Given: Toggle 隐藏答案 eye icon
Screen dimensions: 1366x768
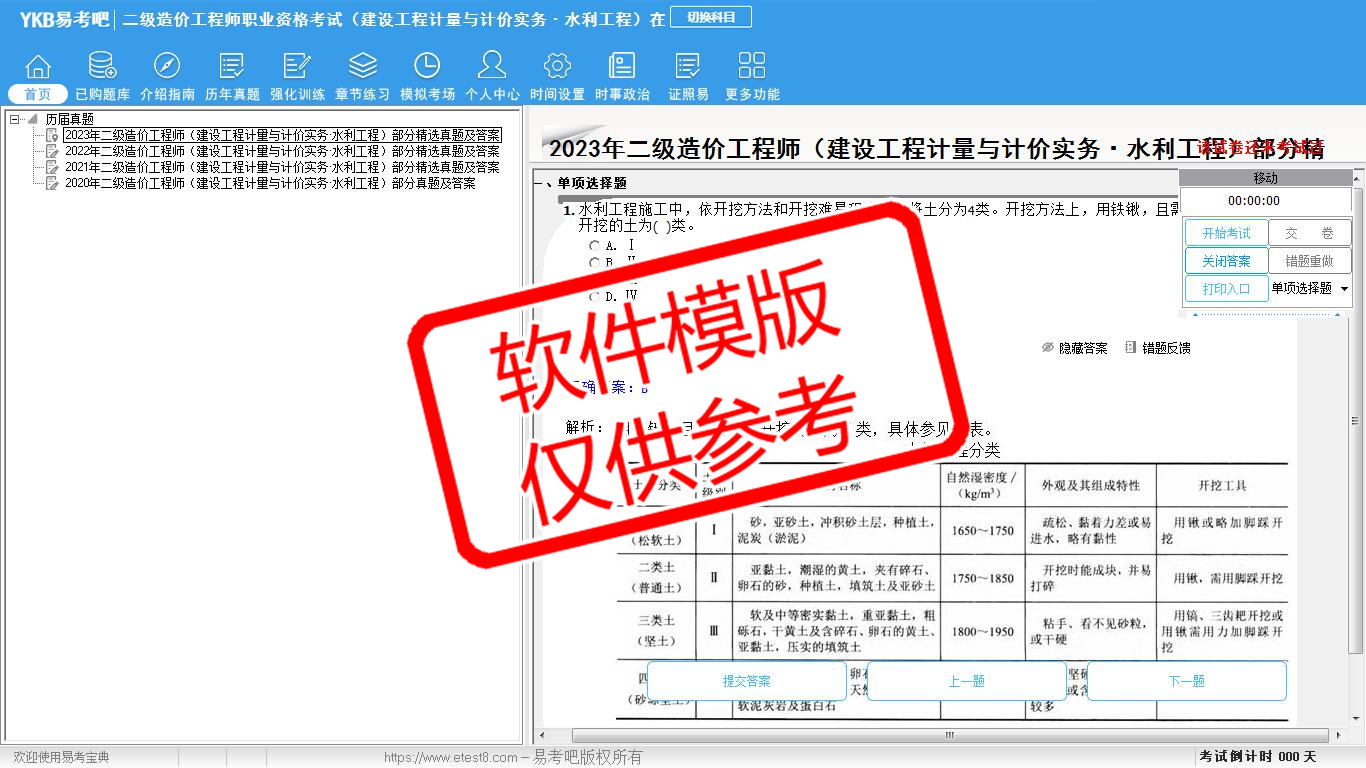Looking at the screenshot, I should point(1048,348).
